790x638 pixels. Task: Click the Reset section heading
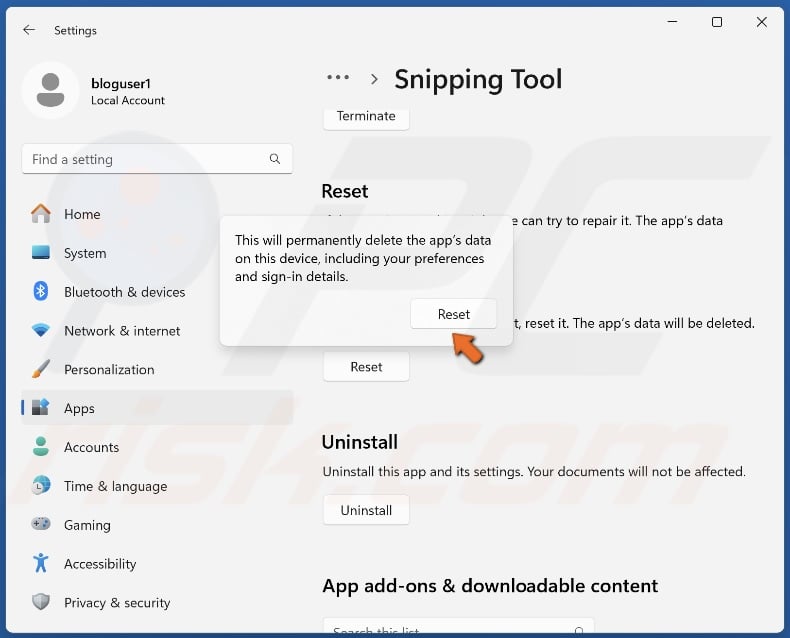point(345,191)
